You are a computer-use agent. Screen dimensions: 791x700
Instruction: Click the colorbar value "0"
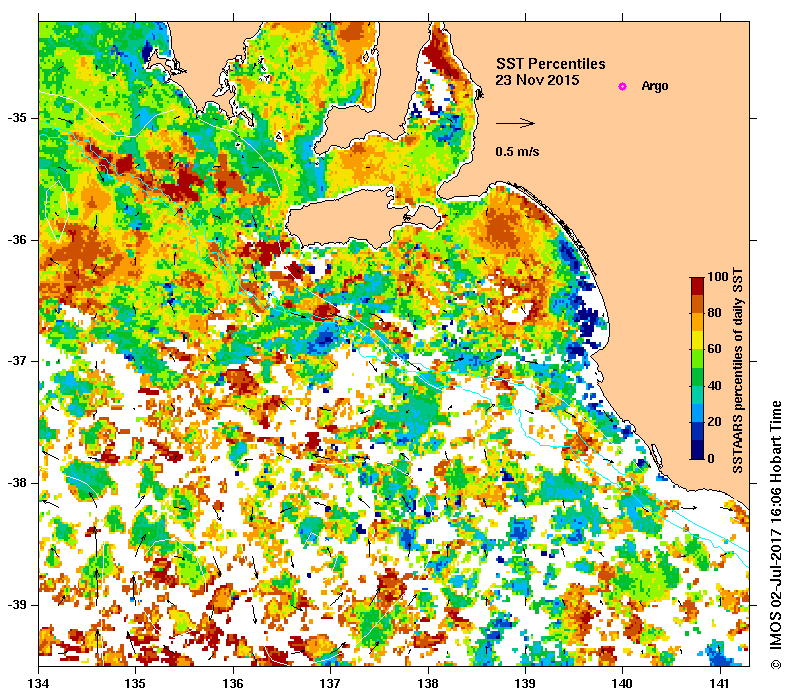click(x=711, y=458)
